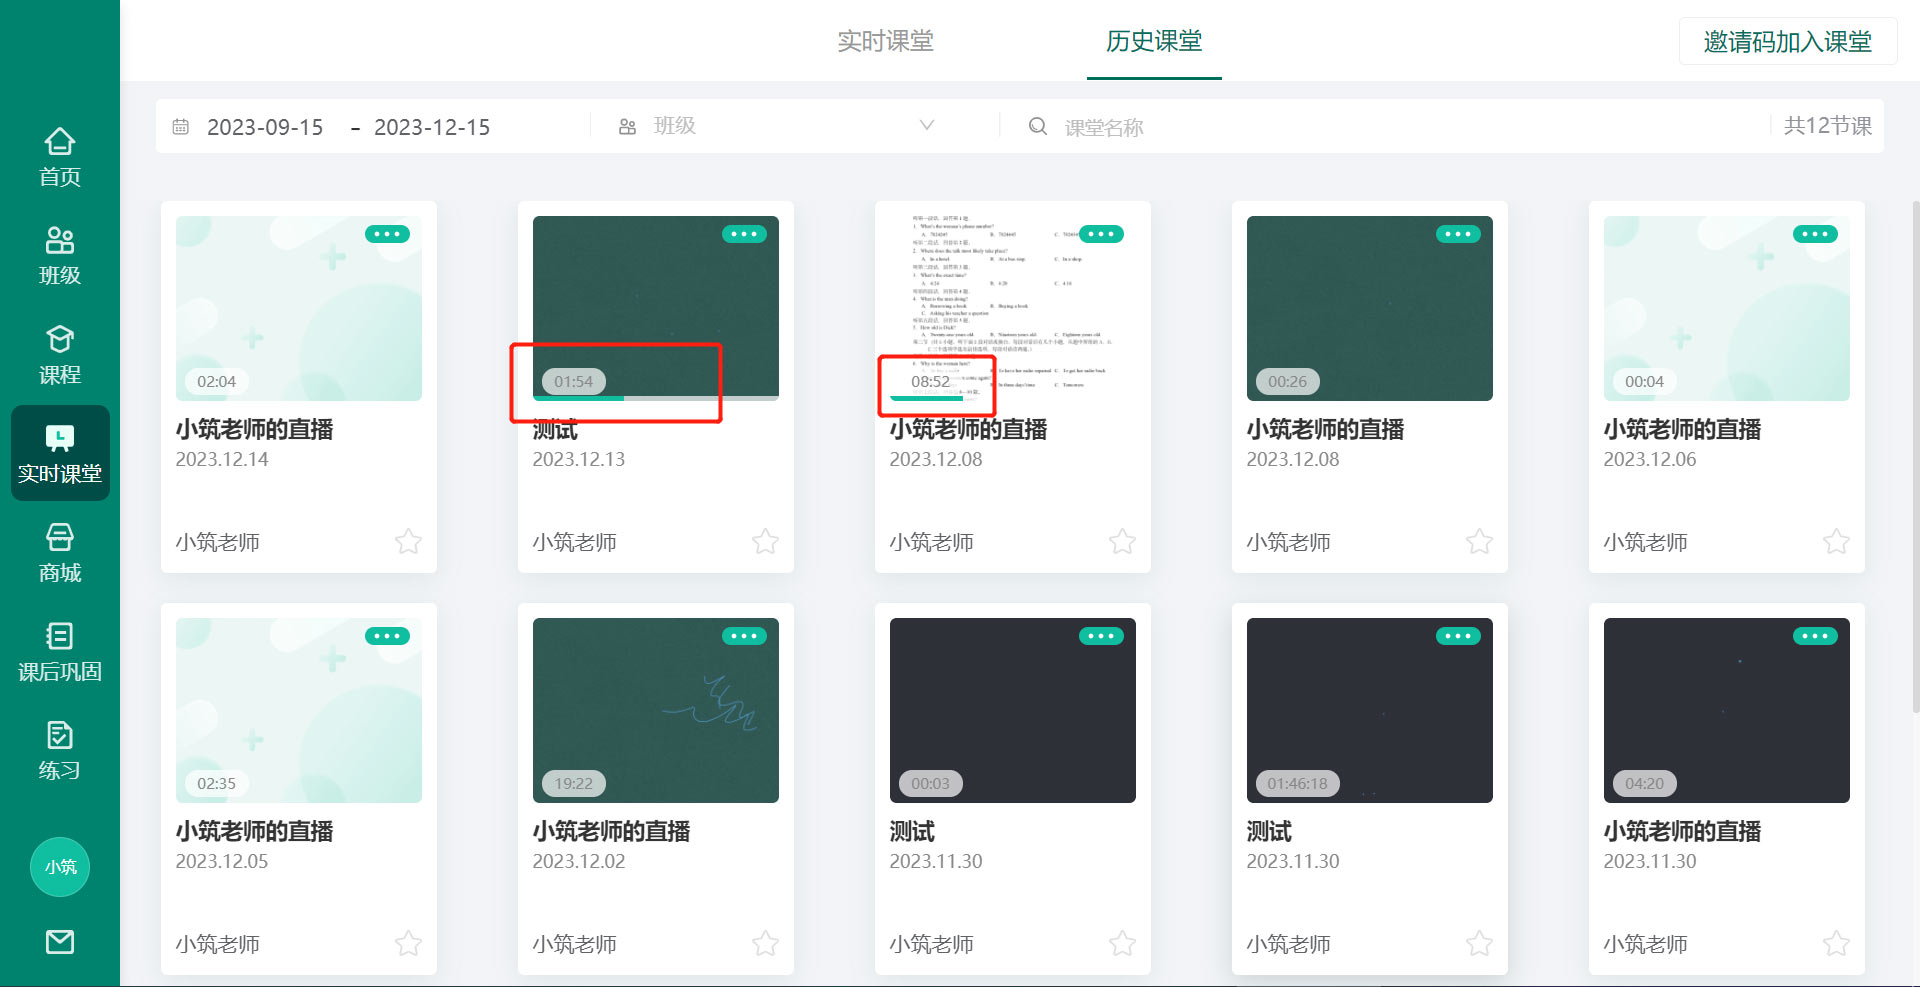Switch to the 实时课堂 tab
Screen dimensions: 1920x987
pyautogui.click(x=886, y=41)
